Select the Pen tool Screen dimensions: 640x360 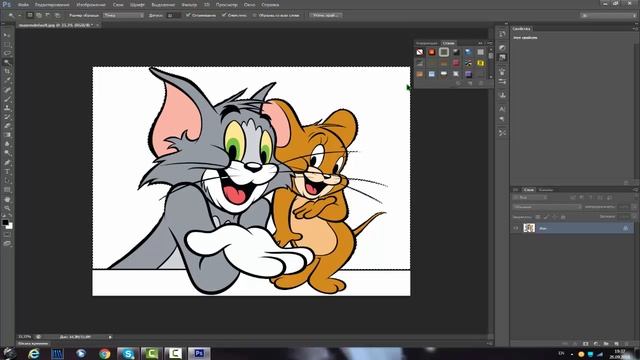pyautogui.click(x=7, y=162)
